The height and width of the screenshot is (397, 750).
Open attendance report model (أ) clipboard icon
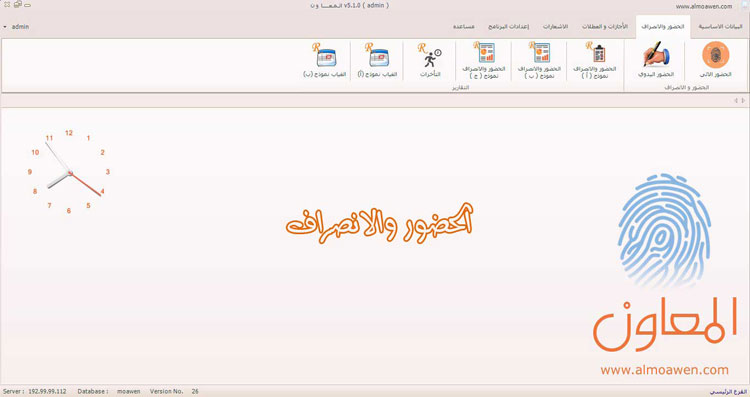pos(595,60)
